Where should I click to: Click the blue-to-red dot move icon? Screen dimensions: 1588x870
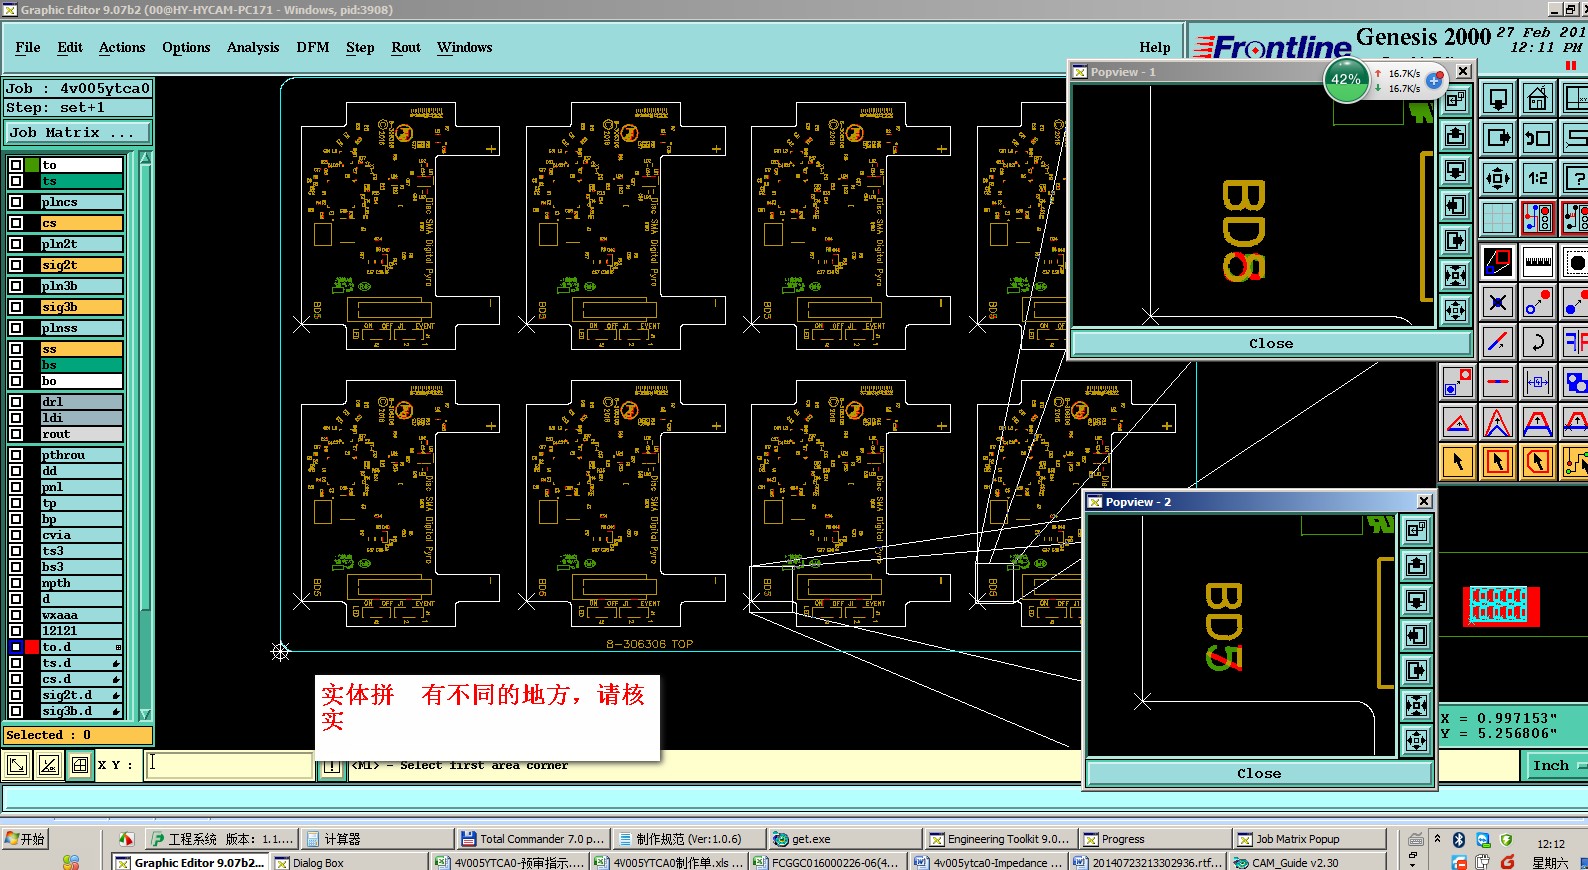(1538, 301)
